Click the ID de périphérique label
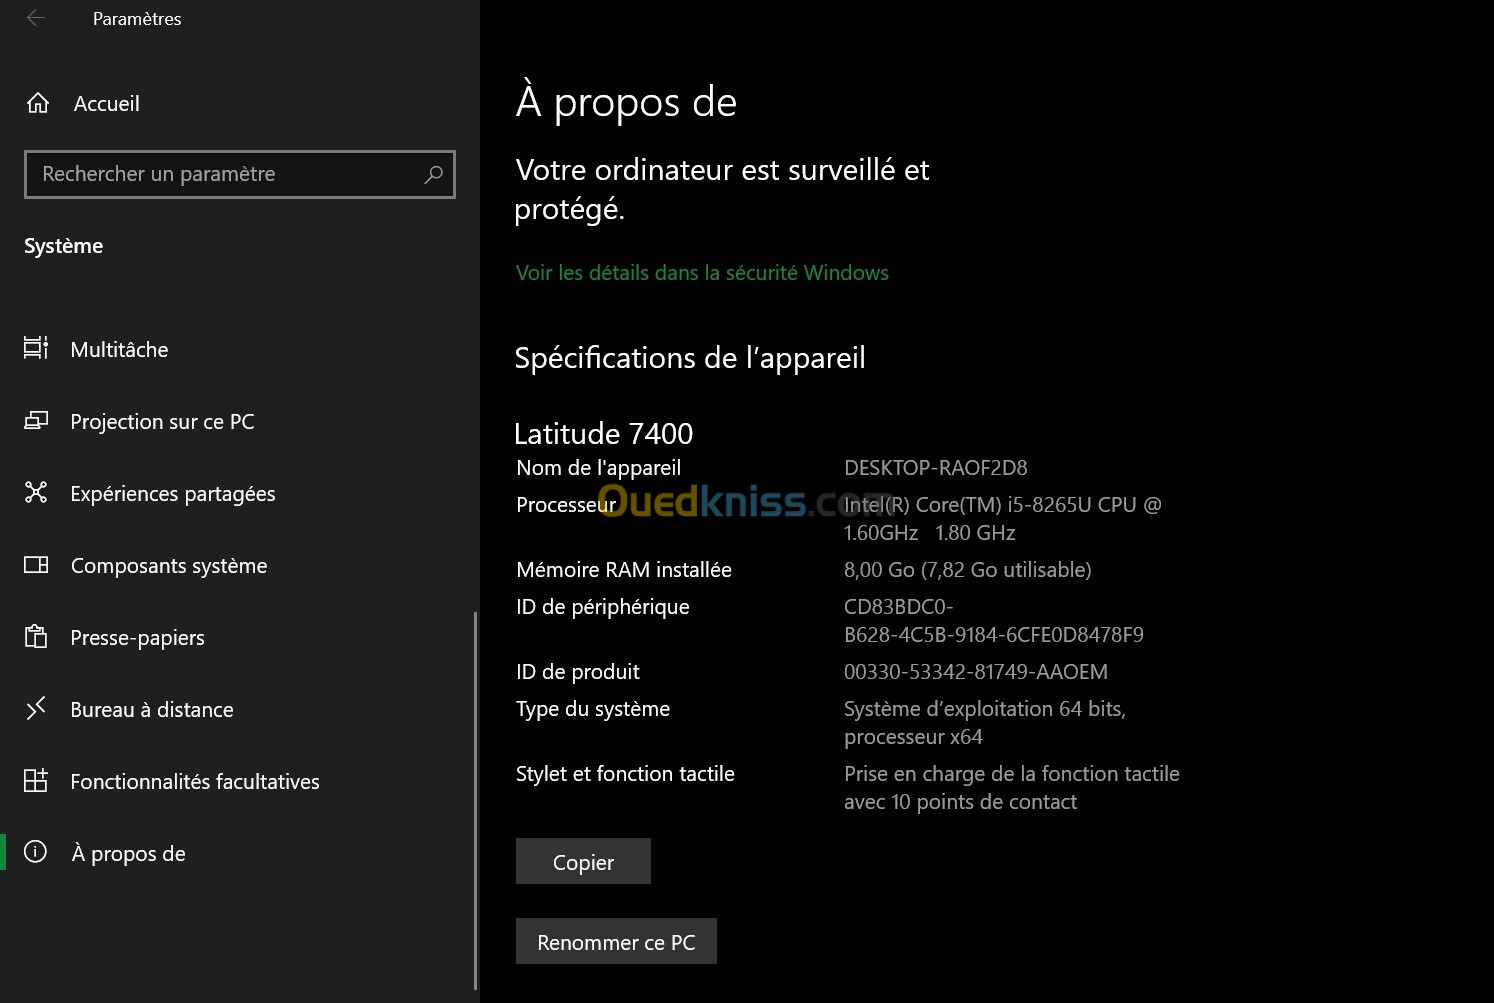Image resolution: width=1494 pixels, height=1003 pixels. pyautogui.click(x=602, y=607)
